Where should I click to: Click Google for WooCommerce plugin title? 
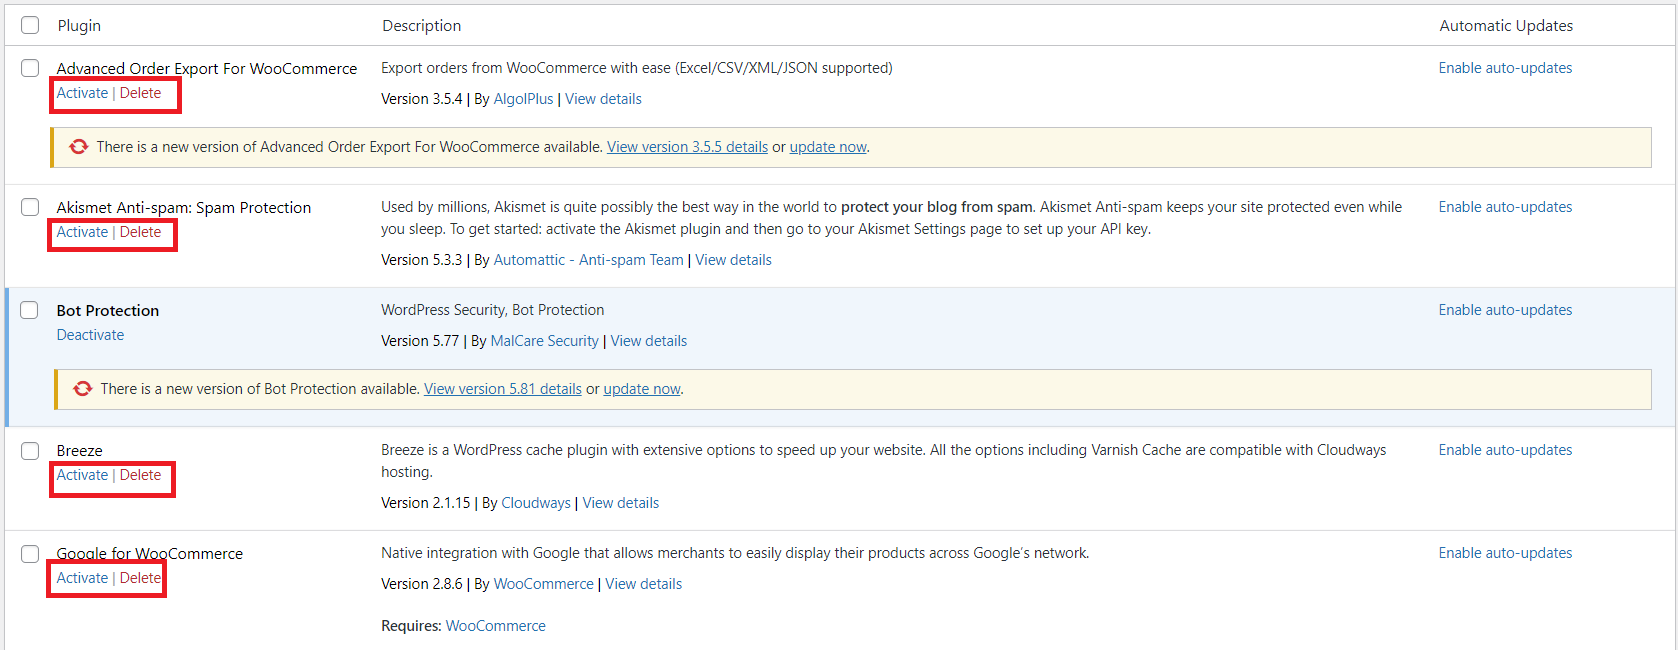(x=150, y=554)
